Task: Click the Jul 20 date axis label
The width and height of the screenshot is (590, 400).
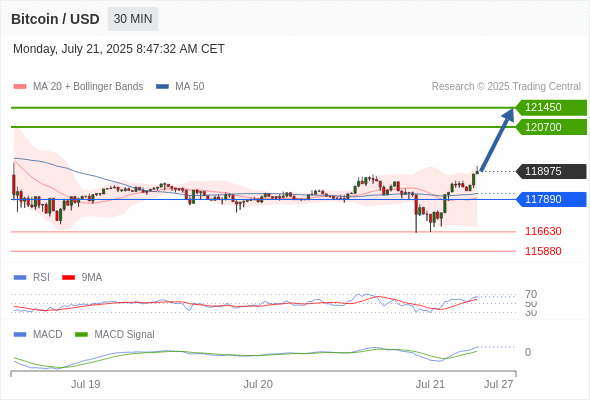Action: [258, 384]
